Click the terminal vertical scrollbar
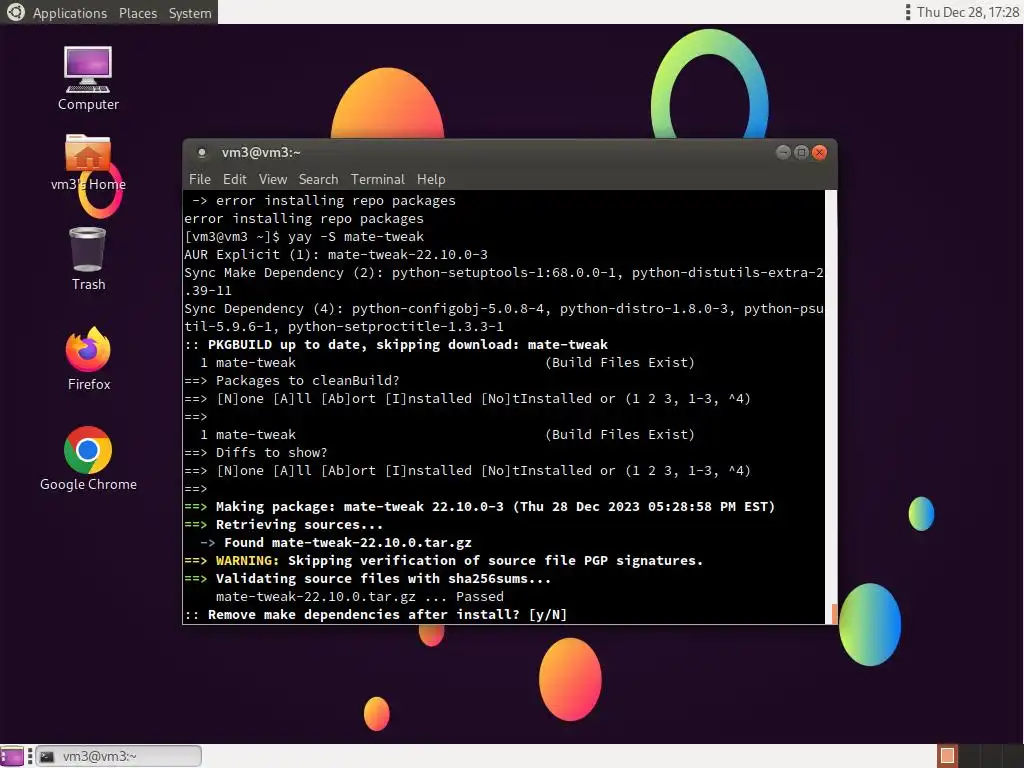 click(831, 407)
